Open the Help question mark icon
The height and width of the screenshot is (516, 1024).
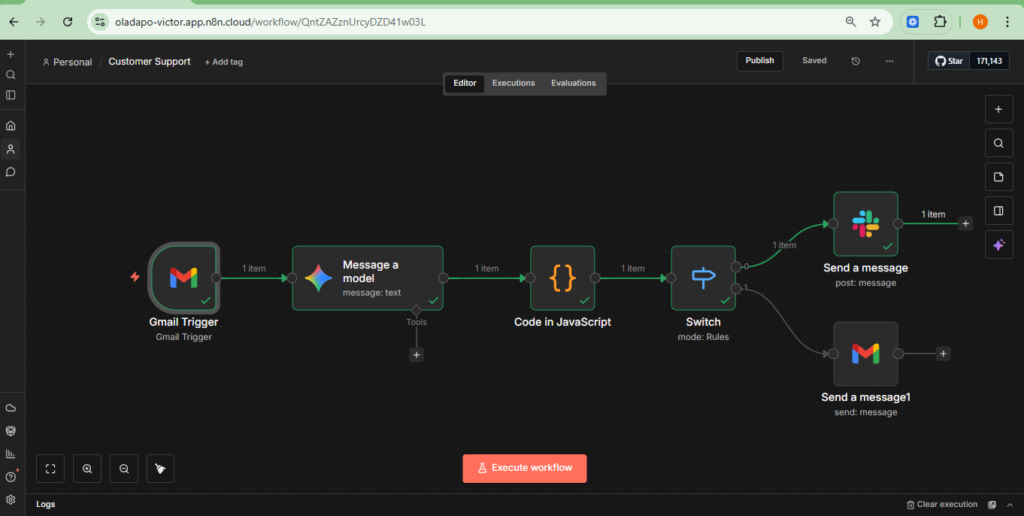tap(10, 477)
